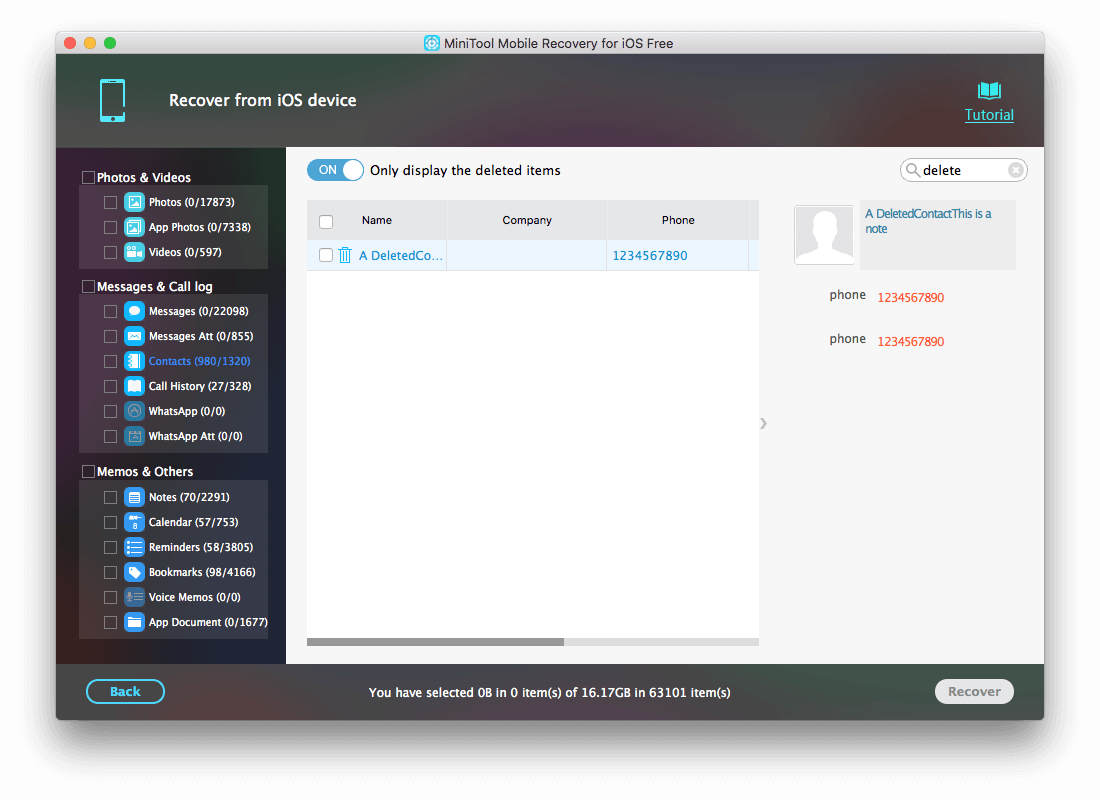Screen dimensions: 1100x800
Task: Click the contact avatar placeholder image
Action: (x=824, y=235)
